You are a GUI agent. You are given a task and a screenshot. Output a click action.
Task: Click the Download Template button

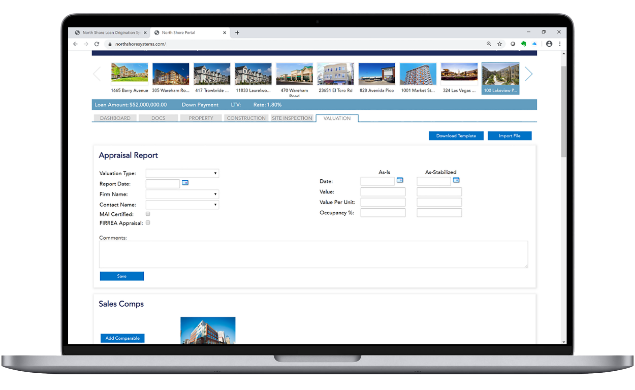[456, 136]
